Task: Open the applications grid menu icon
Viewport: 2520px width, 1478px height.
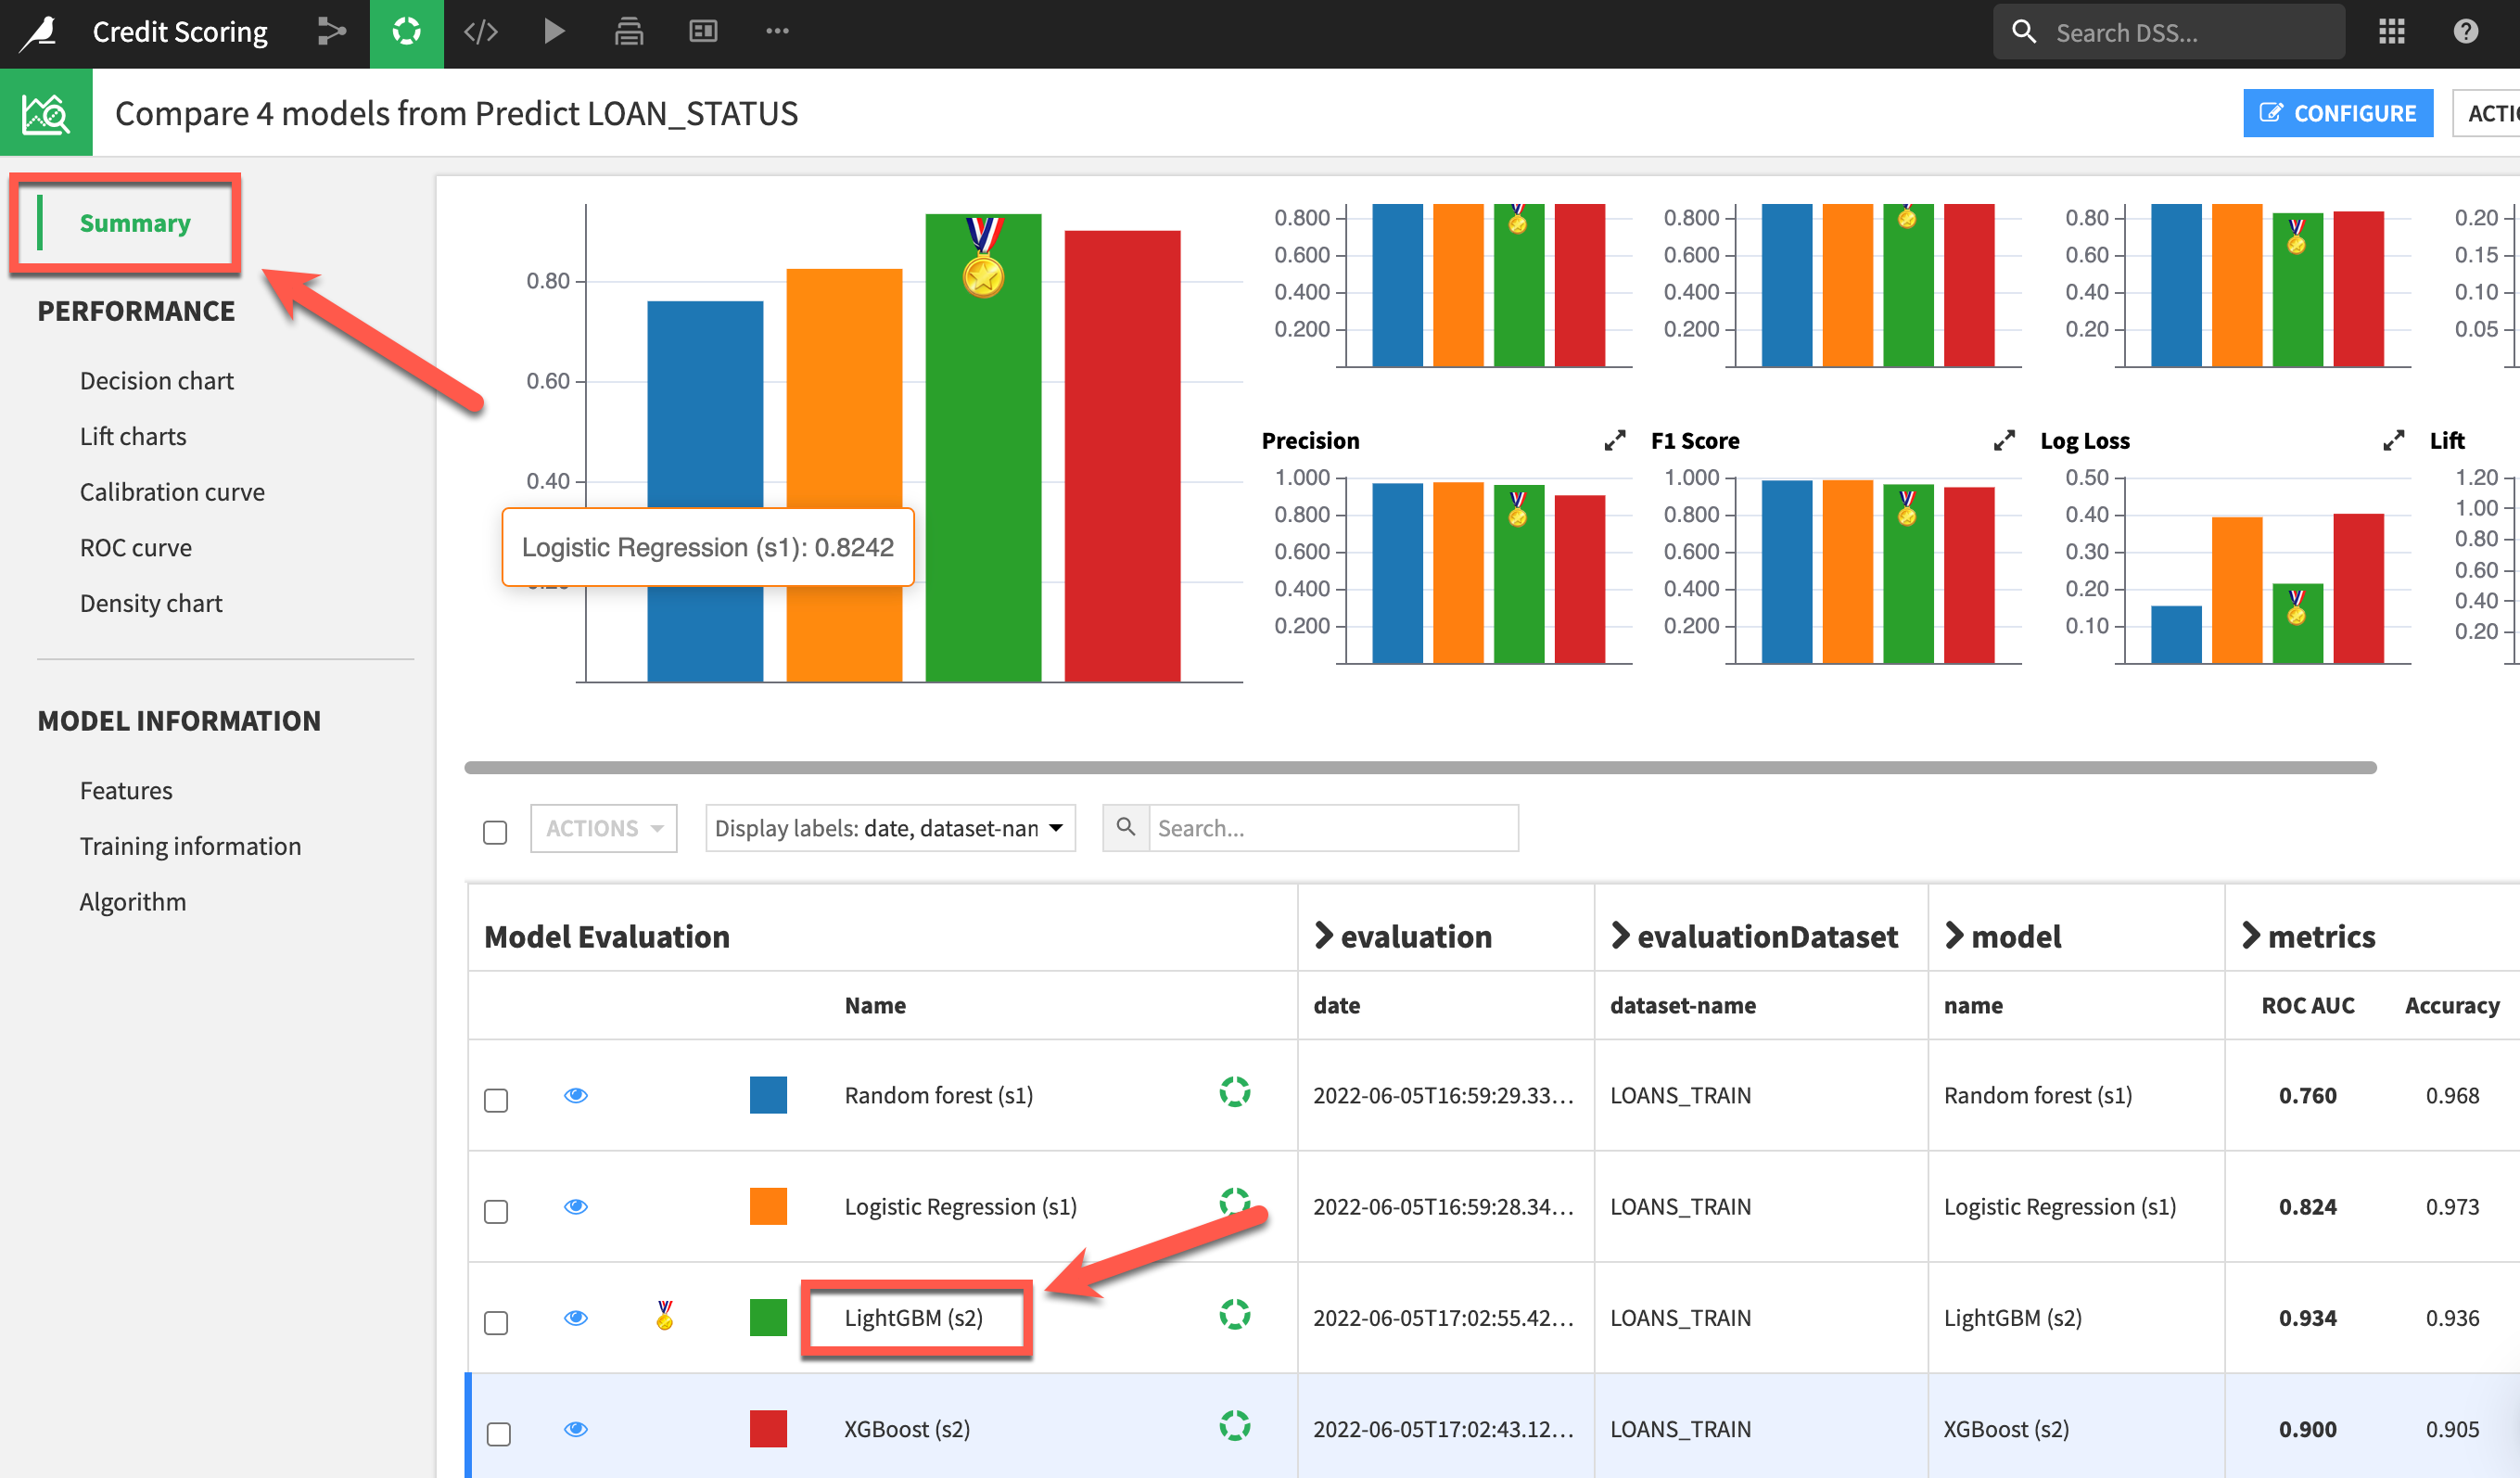Action: [x=2391, y=32]
